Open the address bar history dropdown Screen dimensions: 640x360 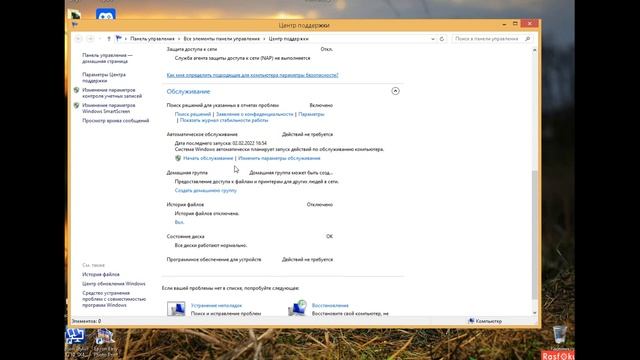click(433, 39)
